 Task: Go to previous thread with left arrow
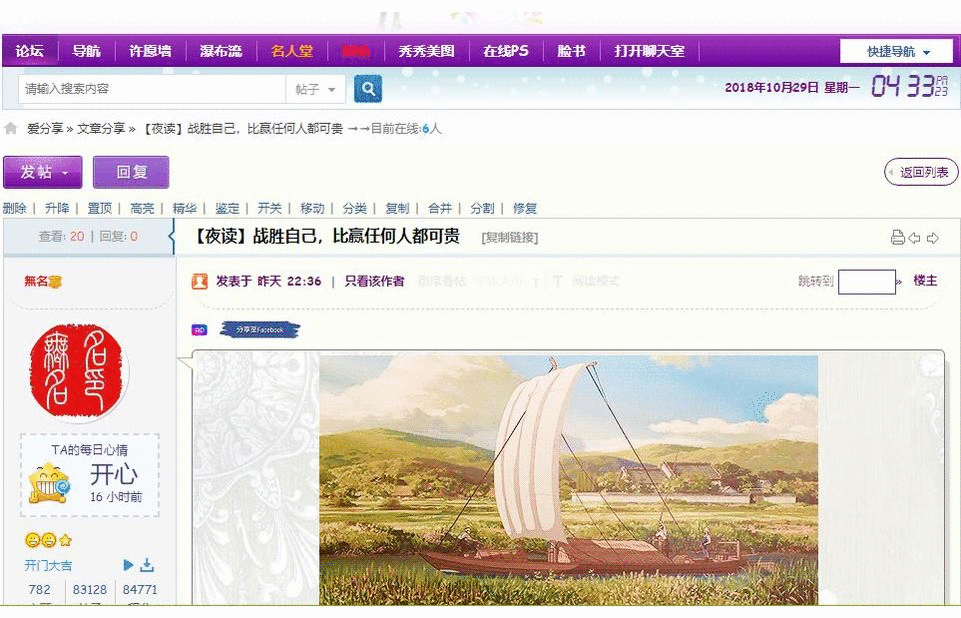[x=914, y=238]
